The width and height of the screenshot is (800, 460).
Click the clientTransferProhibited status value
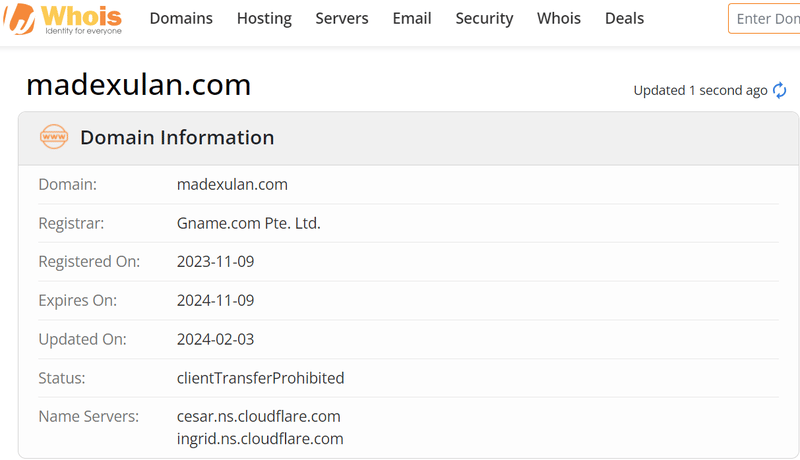point(260,378)
